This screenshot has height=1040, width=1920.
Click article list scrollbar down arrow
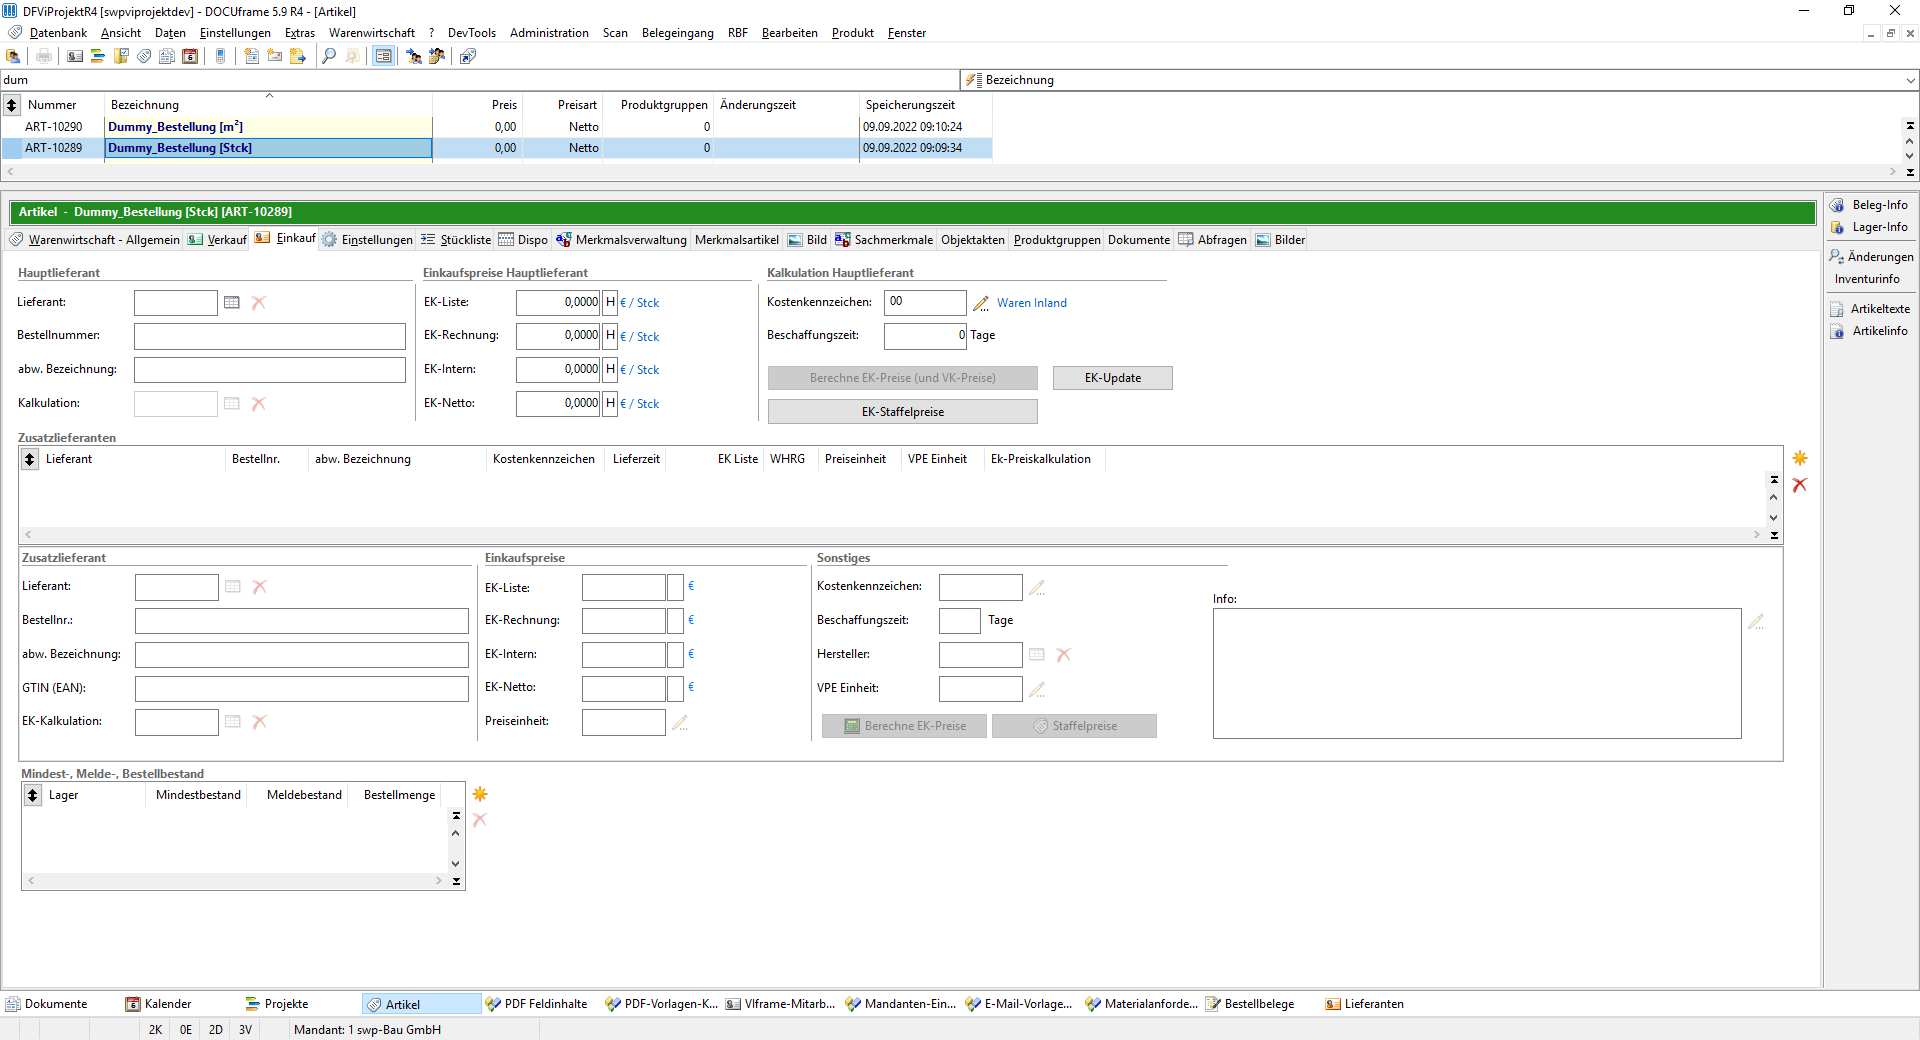[1910, 156]
